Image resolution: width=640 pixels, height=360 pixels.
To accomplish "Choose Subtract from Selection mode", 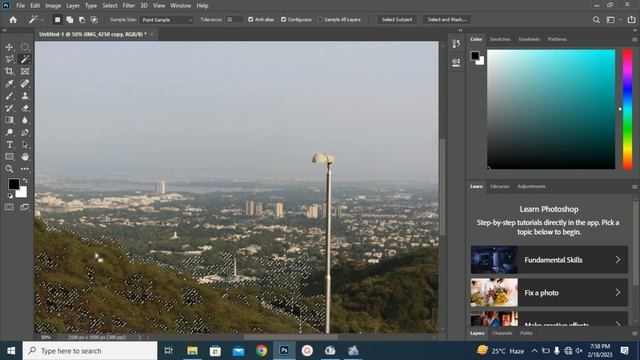I will pos(82,20).
